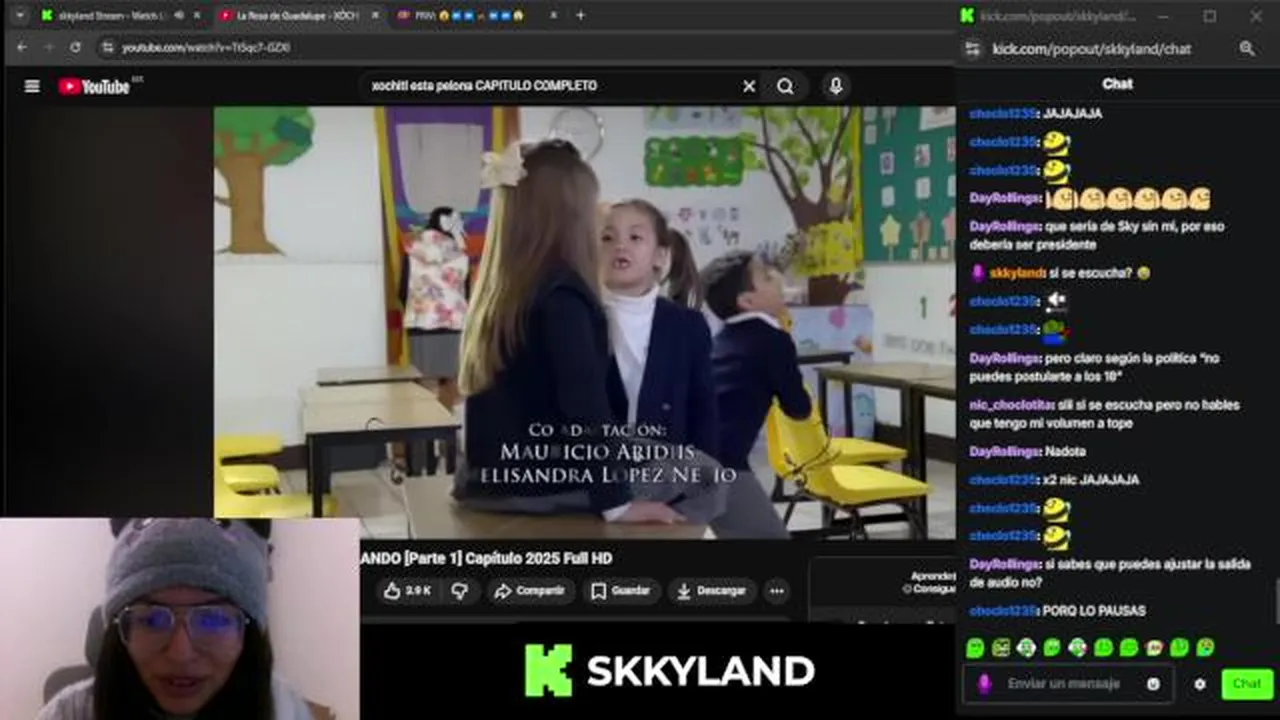The image size is (1280, 720).
Task: Mute the skkyland Stream tab audio
Action: click(179, 16)
